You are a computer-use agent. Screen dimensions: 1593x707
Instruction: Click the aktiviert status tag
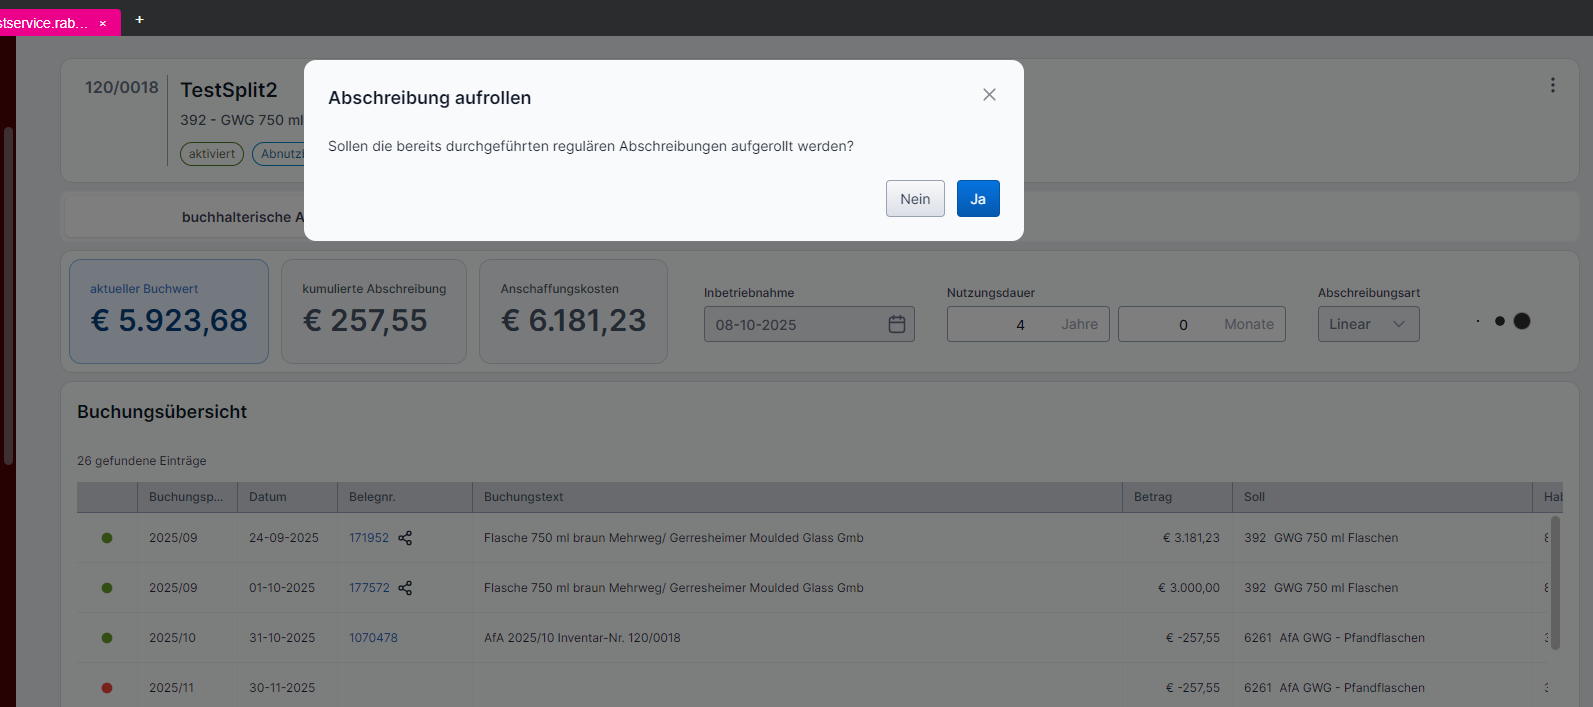(x=211, y=154)
